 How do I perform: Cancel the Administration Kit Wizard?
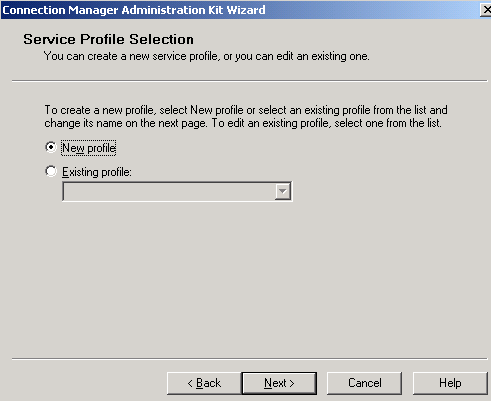click(x=364, y=383)
